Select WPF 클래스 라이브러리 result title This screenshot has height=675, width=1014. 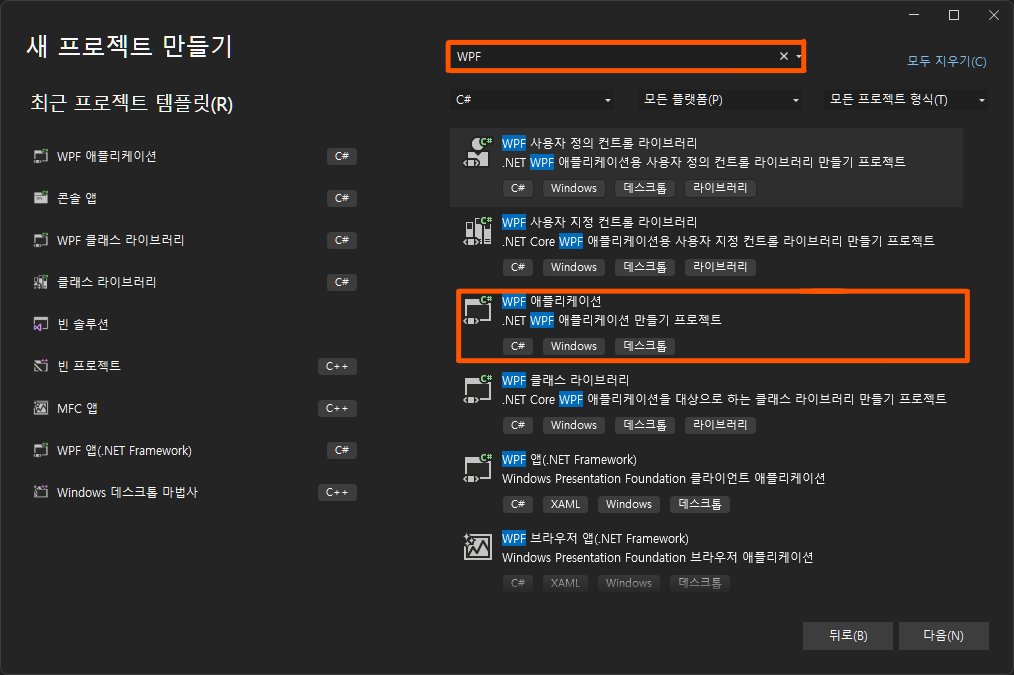tap(565, 380)
